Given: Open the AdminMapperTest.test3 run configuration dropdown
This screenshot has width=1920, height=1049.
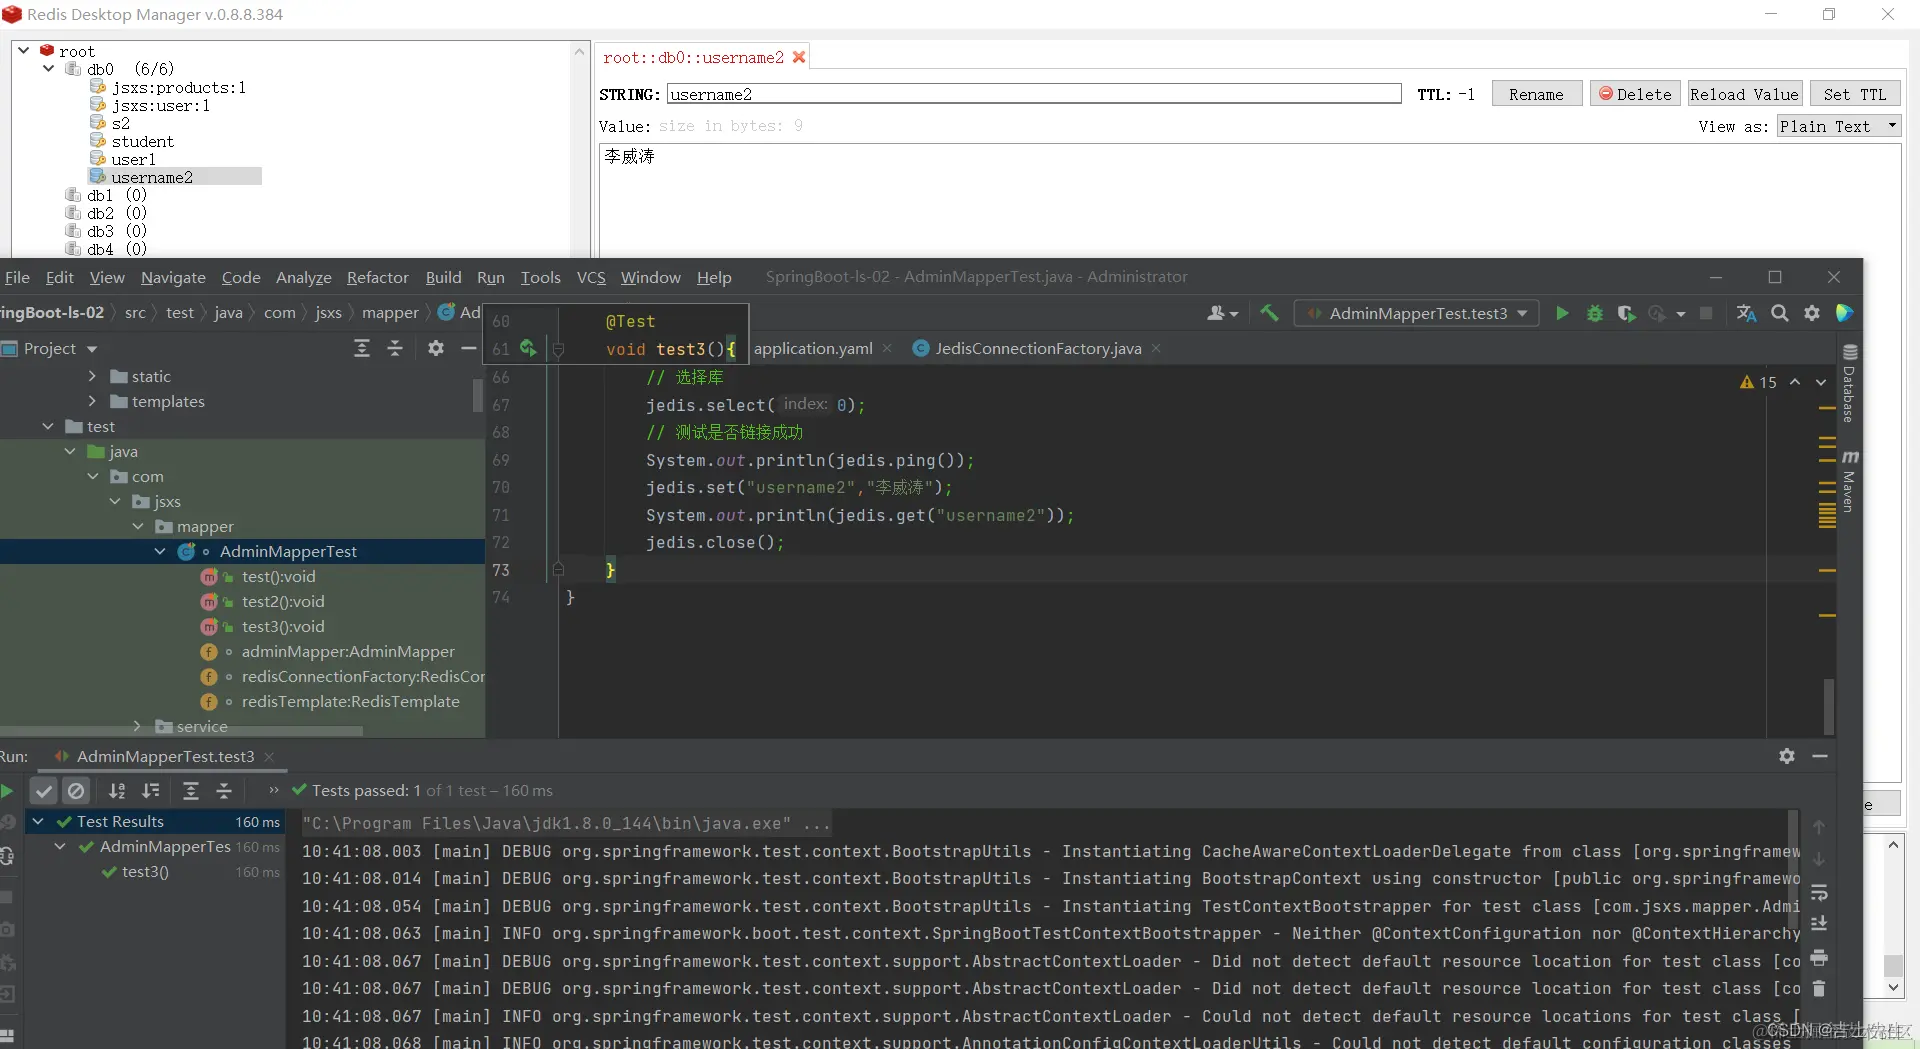Looking at the screenshot, I should click(1417, 314).
